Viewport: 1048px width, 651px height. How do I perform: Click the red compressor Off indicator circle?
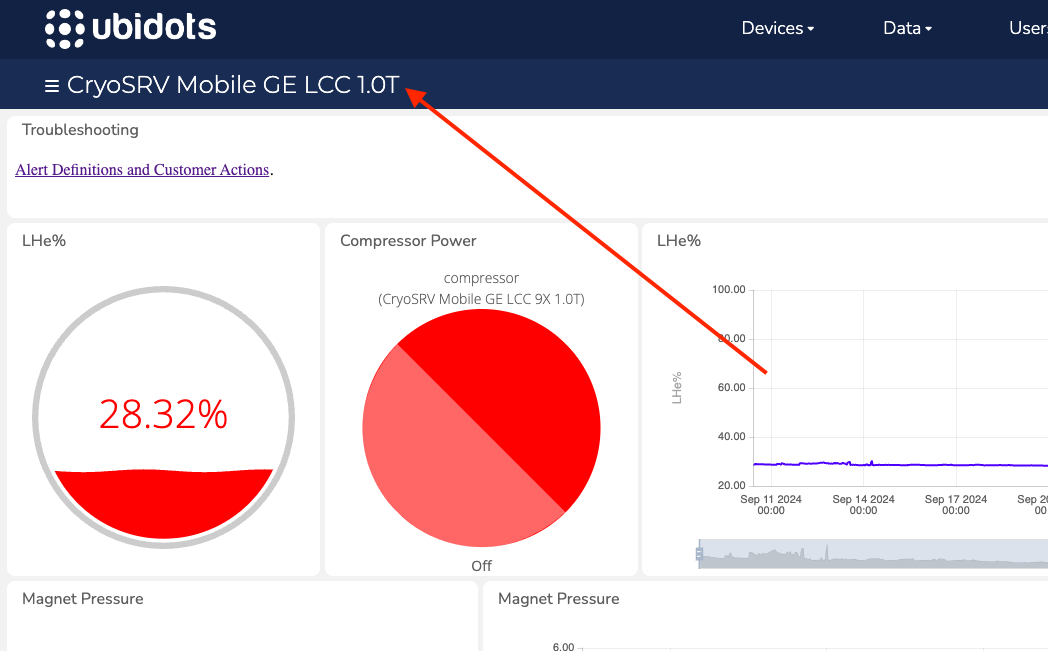pyautogui.click(x=481, y=428)
